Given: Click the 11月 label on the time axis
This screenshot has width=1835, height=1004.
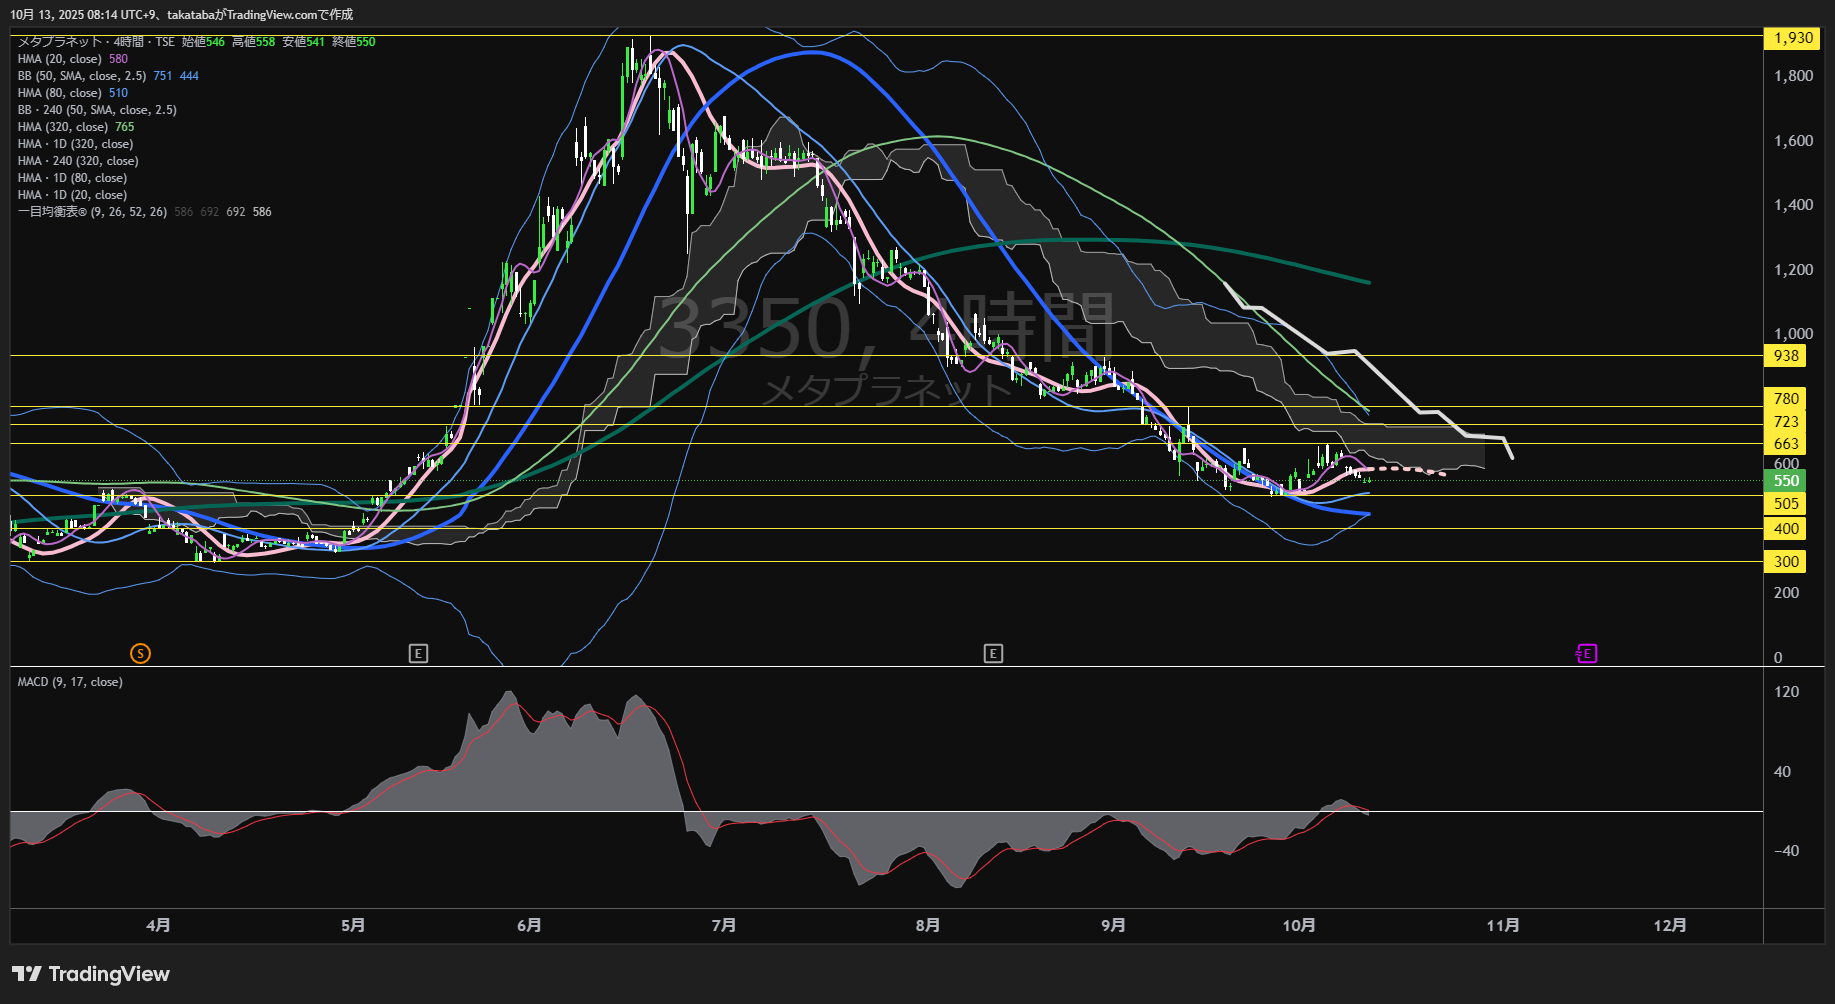Looking at the screenshot, I should 1503,926.
